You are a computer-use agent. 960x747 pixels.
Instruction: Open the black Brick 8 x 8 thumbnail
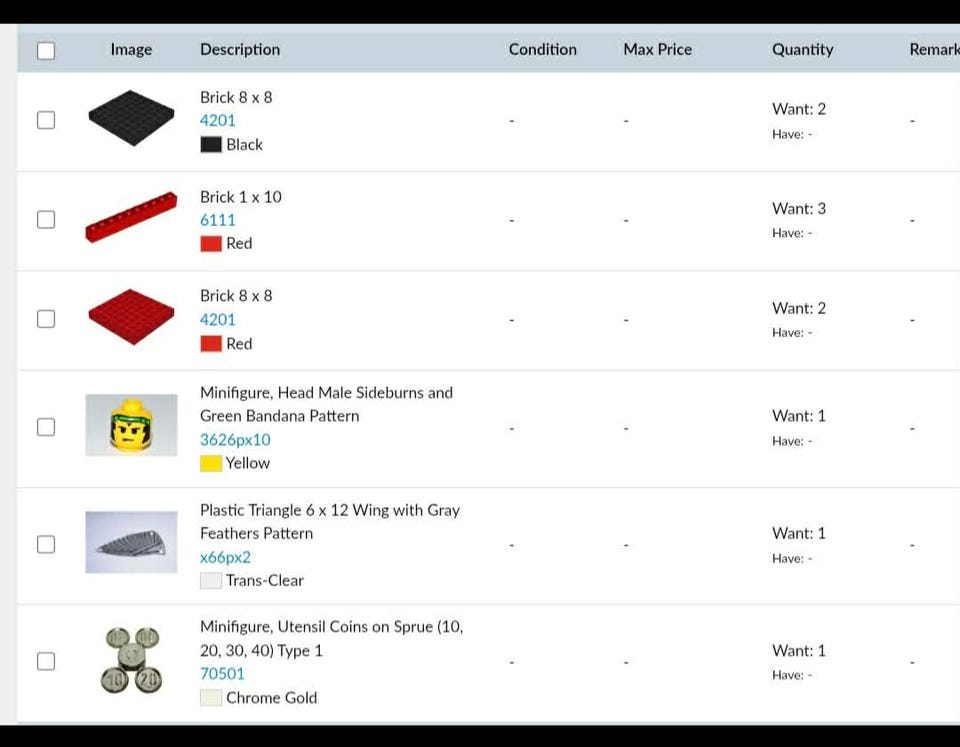(131, 118)
